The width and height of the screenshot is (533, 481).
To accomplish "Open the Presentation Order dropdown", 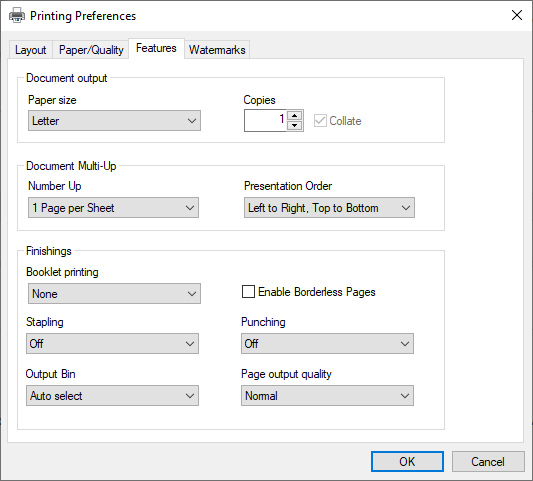I will 329,208.
